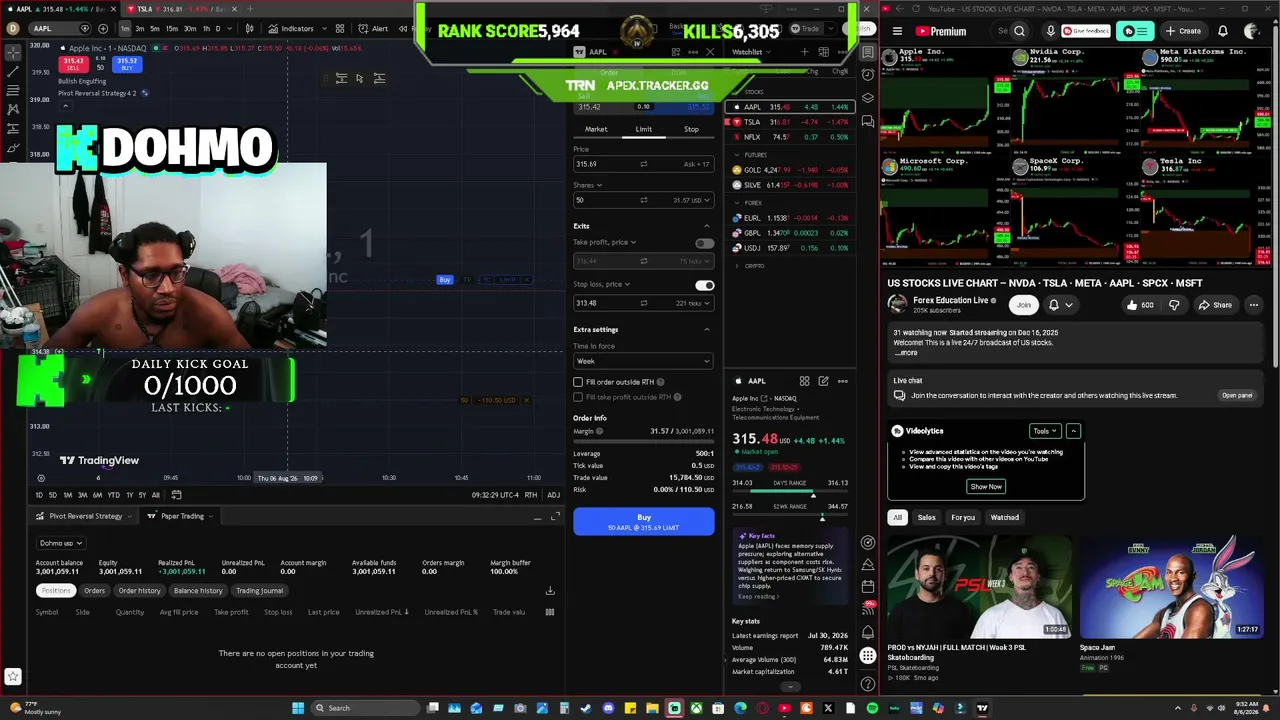Enable the Take profit toggle
The height and width of the screenshot is (720, 1280).
704,243
